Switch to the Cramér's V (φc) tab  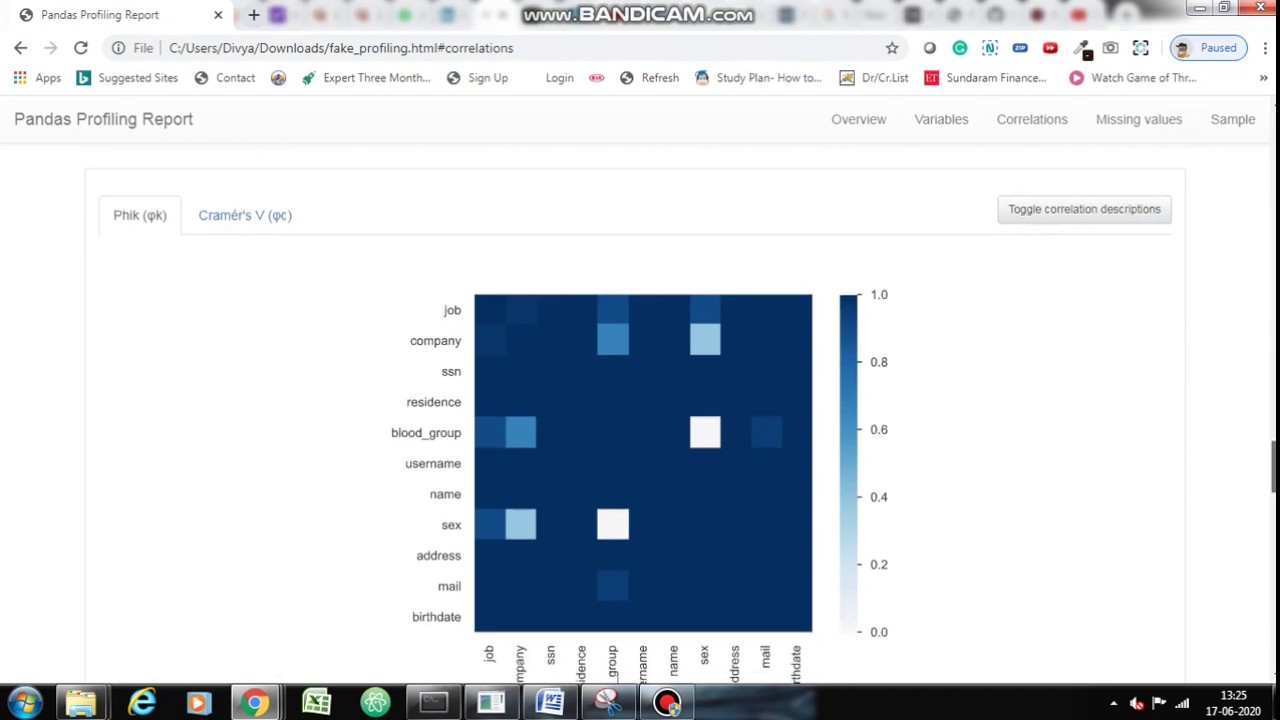[245, 215]
